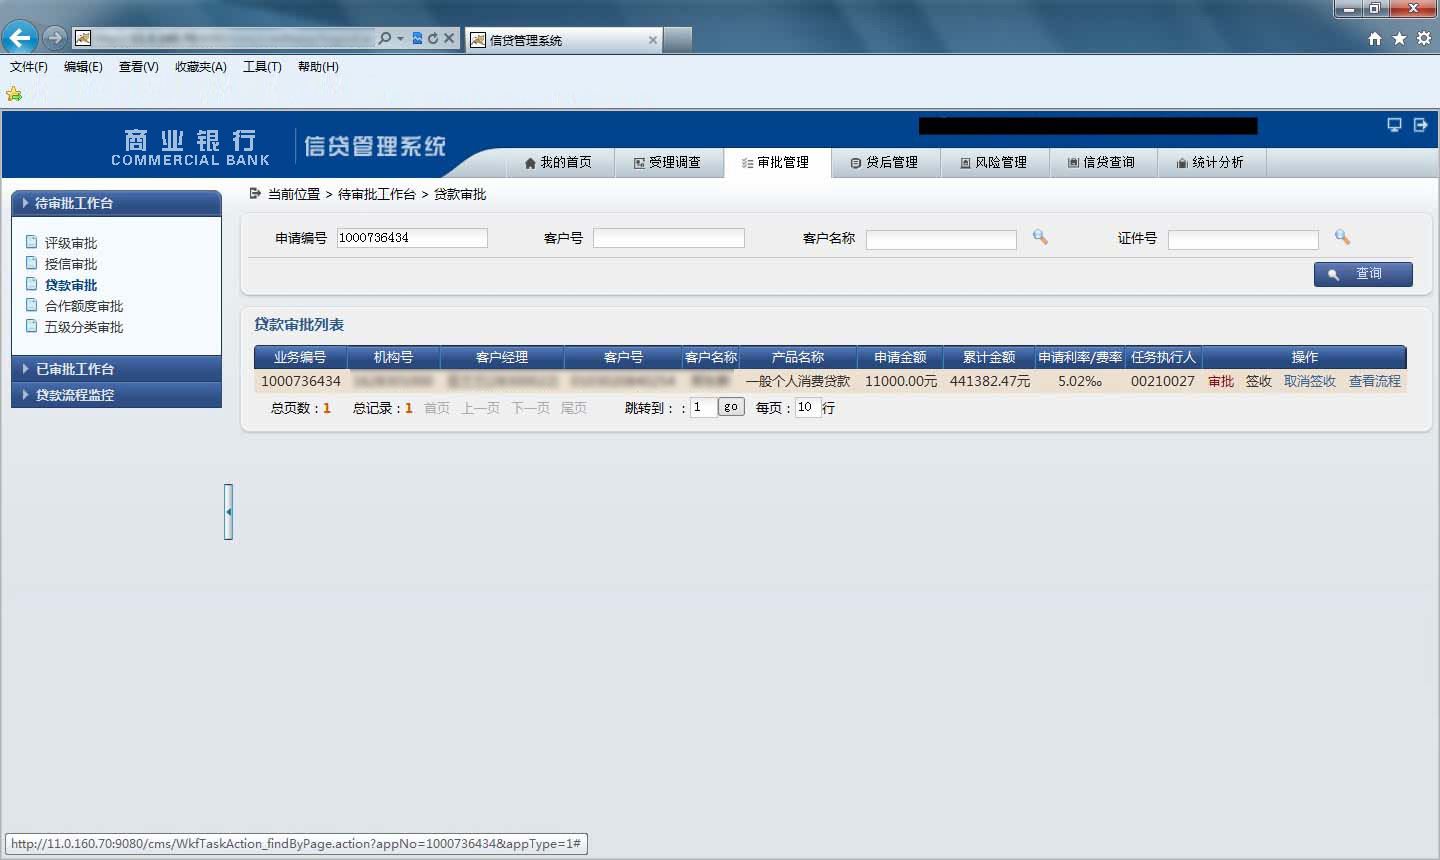The image size is (1440, 860).
Task: Click the 客户名称 input field
Action: click(x=941, y=239)
